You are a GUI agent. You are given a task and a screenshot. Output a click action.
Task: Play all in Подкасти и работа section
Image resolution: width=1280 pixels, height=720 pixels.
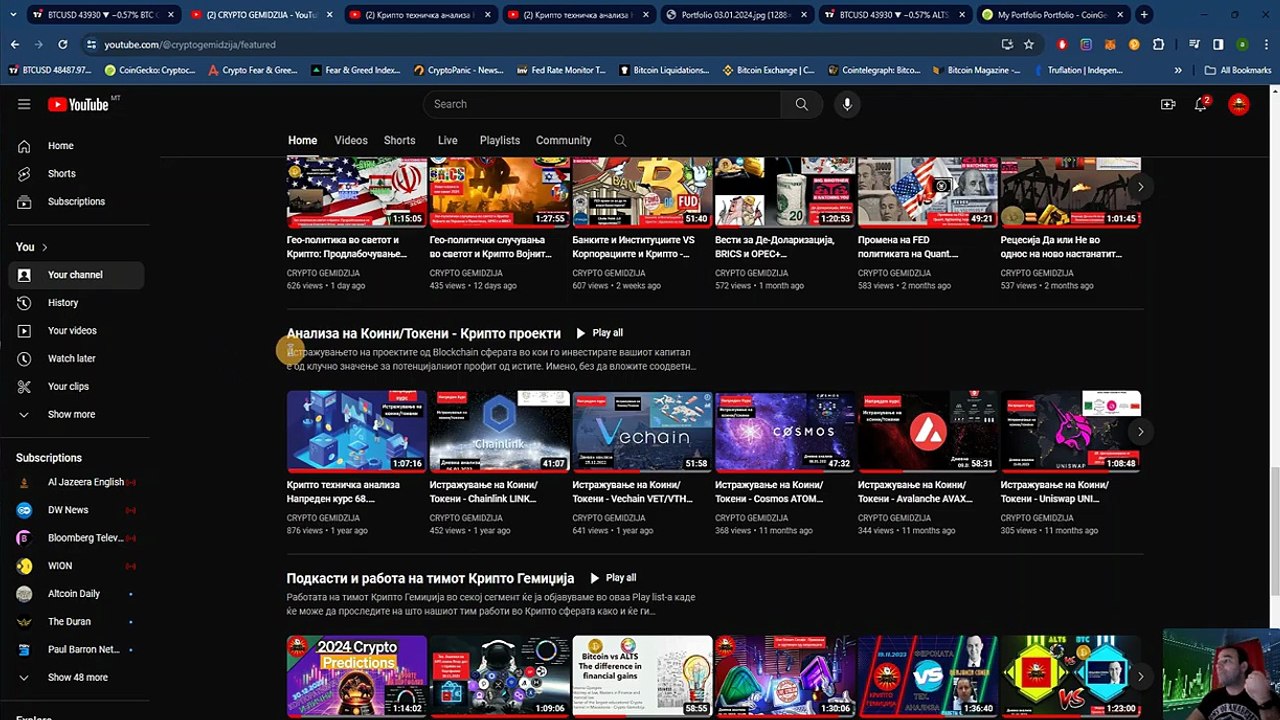click(x=613, y=578)
